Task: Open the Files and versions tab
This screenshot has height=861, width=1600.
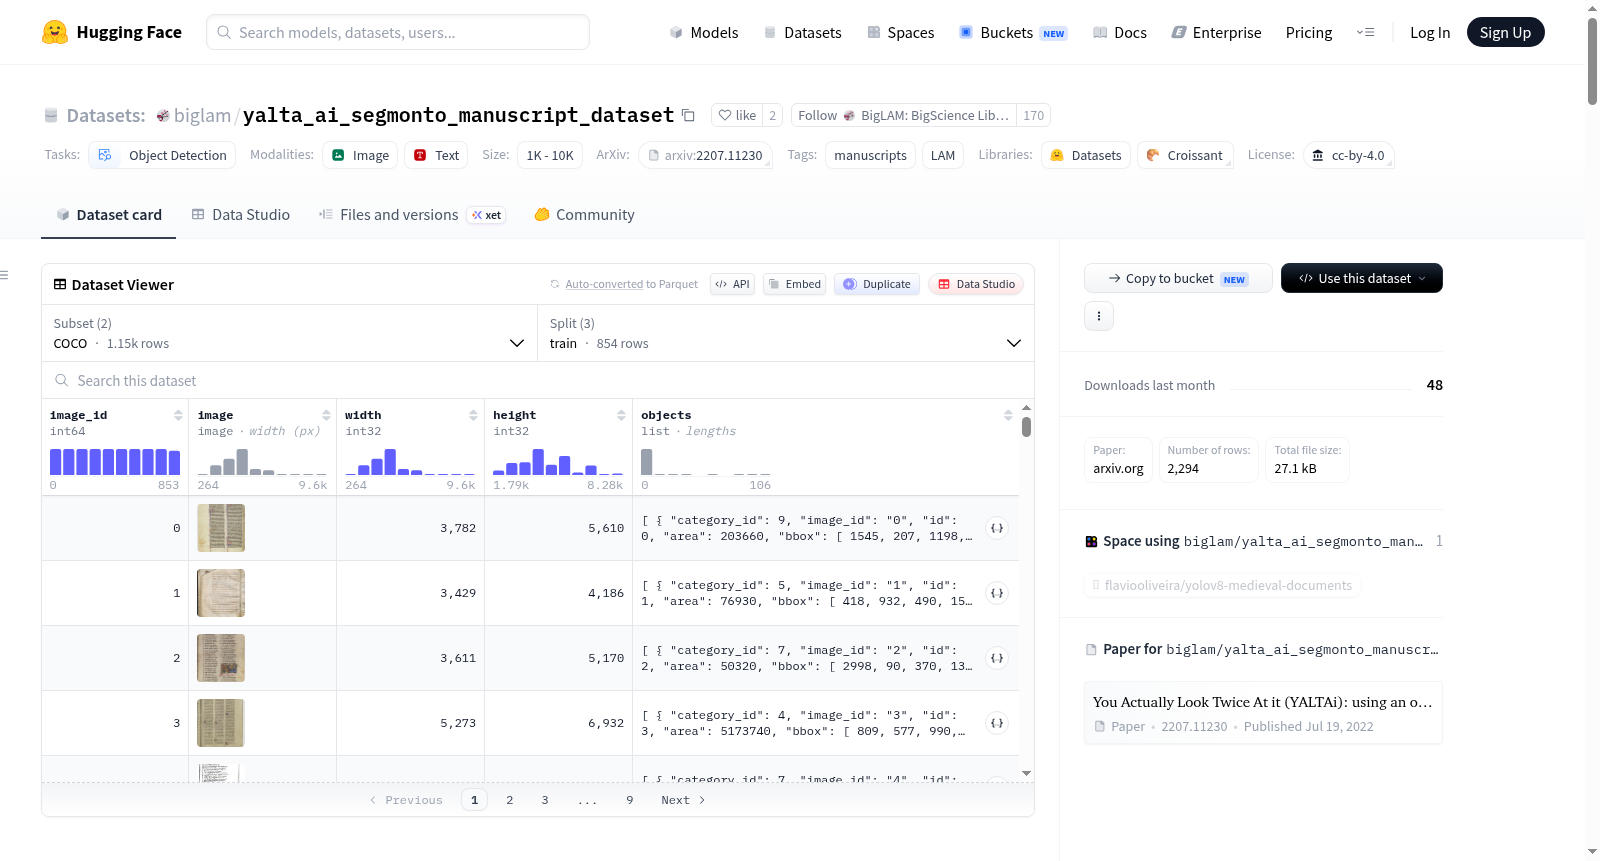Action: [412, 215]
